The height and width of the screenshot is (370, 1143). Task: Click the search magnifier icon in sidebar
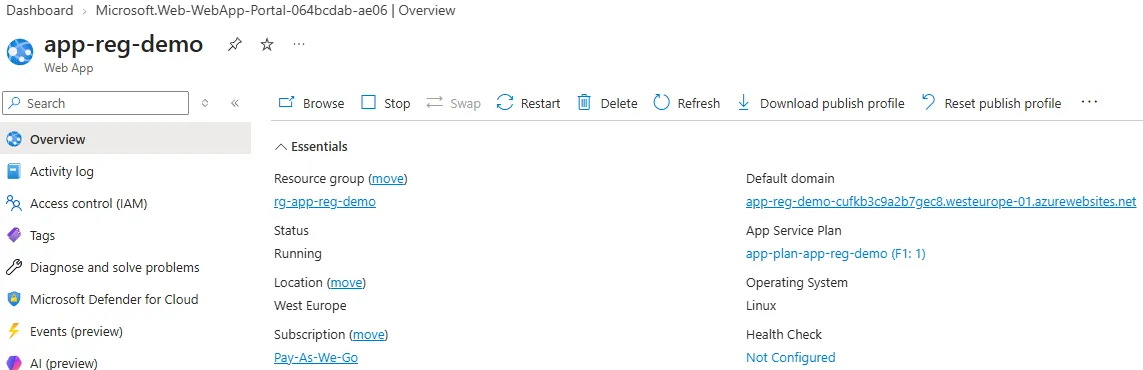click(x=15, y=103)
